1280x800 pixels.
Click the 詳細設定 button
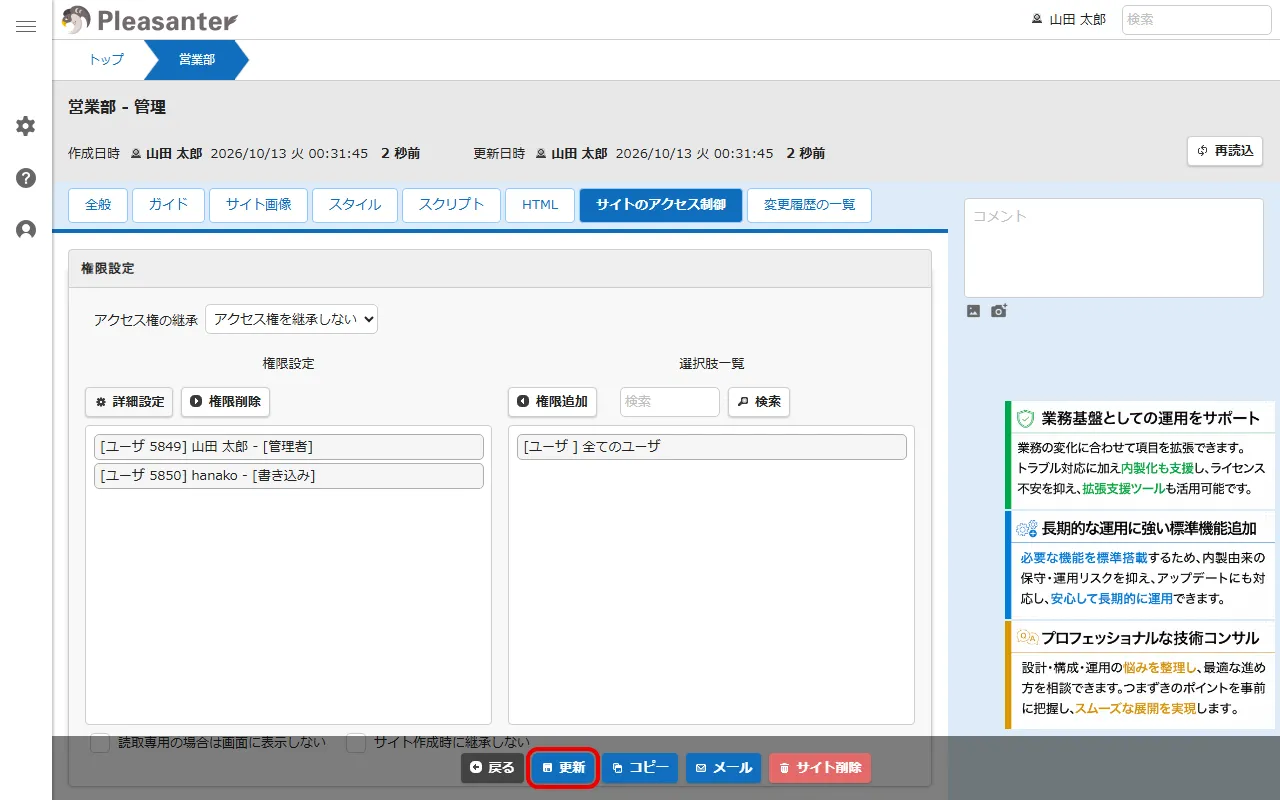(129, 402)
